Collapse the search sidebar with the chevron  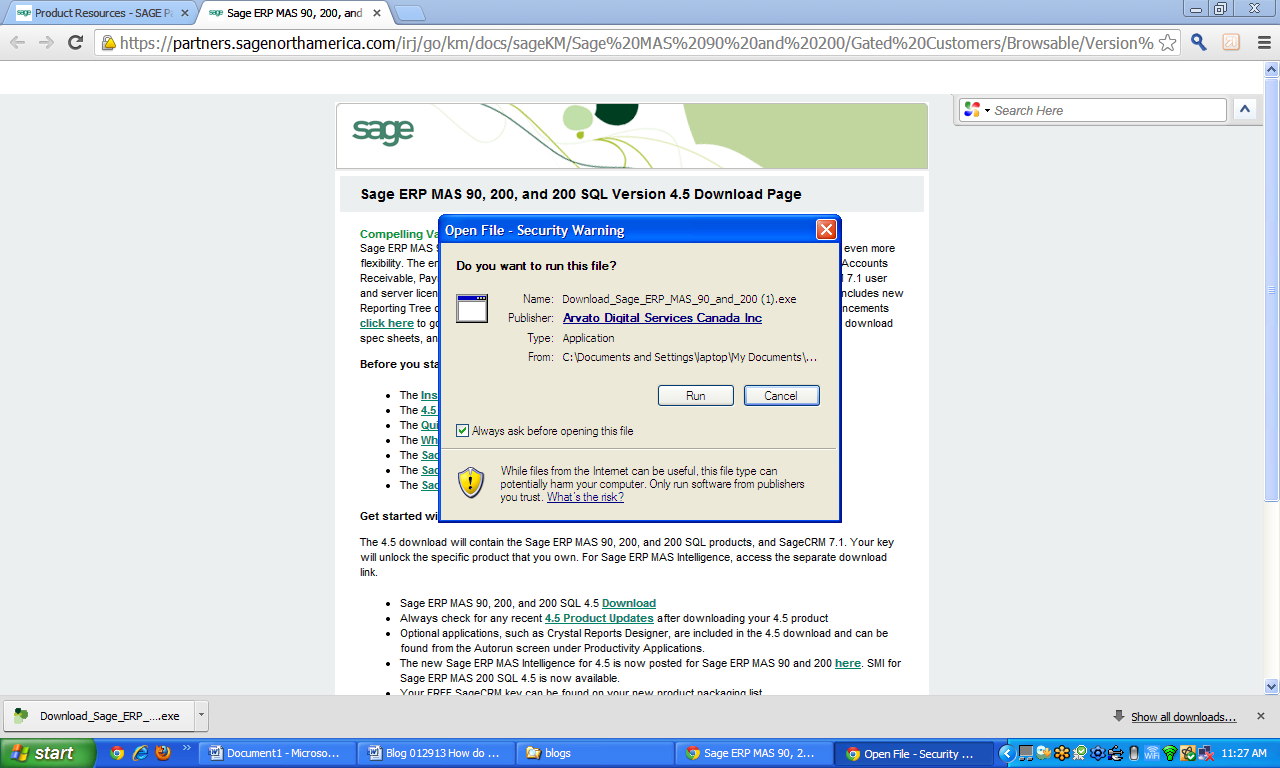coord(1245,110)
